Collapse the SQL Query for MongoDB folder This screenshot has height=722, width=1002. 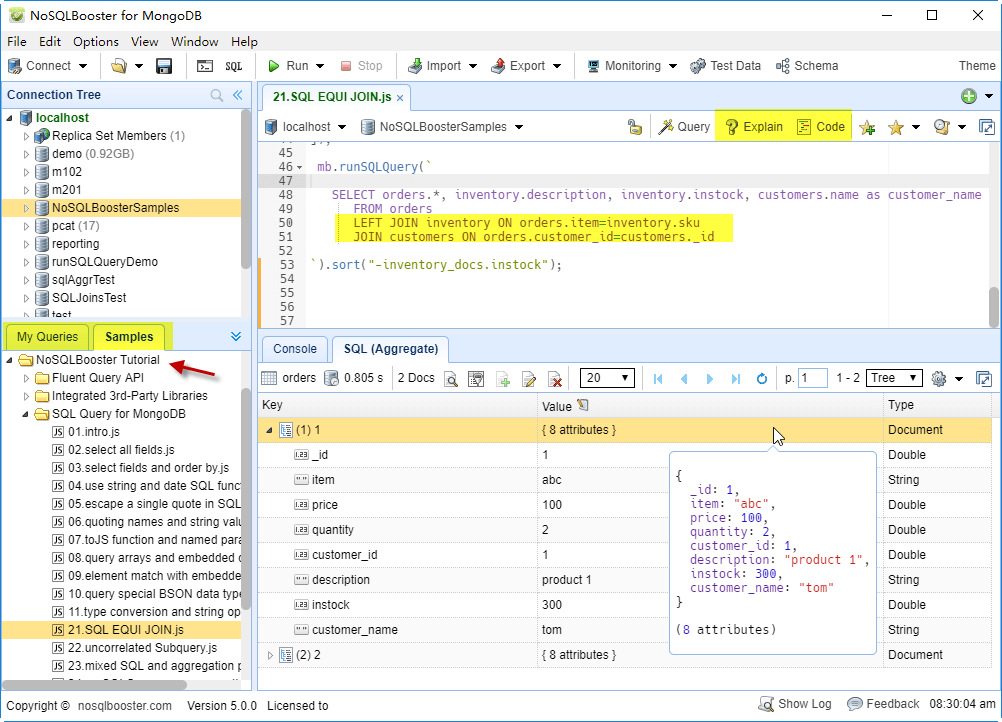[x=27, y=414]
